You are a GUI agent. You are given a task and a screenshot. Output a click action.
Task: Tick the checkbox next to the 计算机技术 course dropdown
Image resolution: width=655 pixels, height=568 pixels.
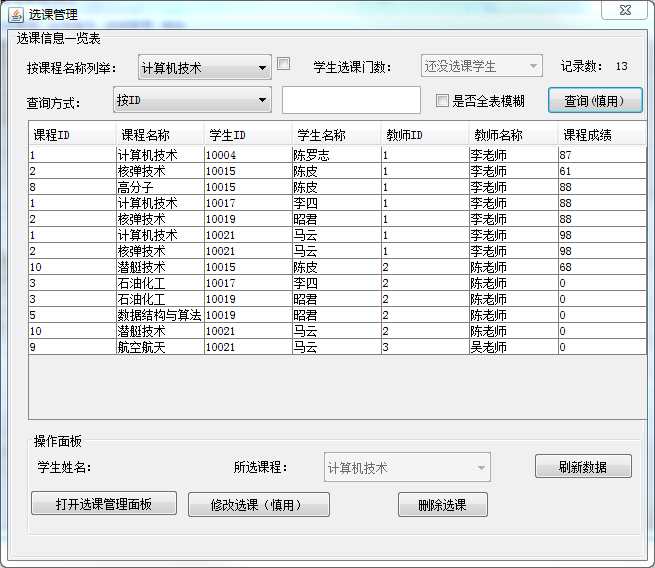[284, 64]
